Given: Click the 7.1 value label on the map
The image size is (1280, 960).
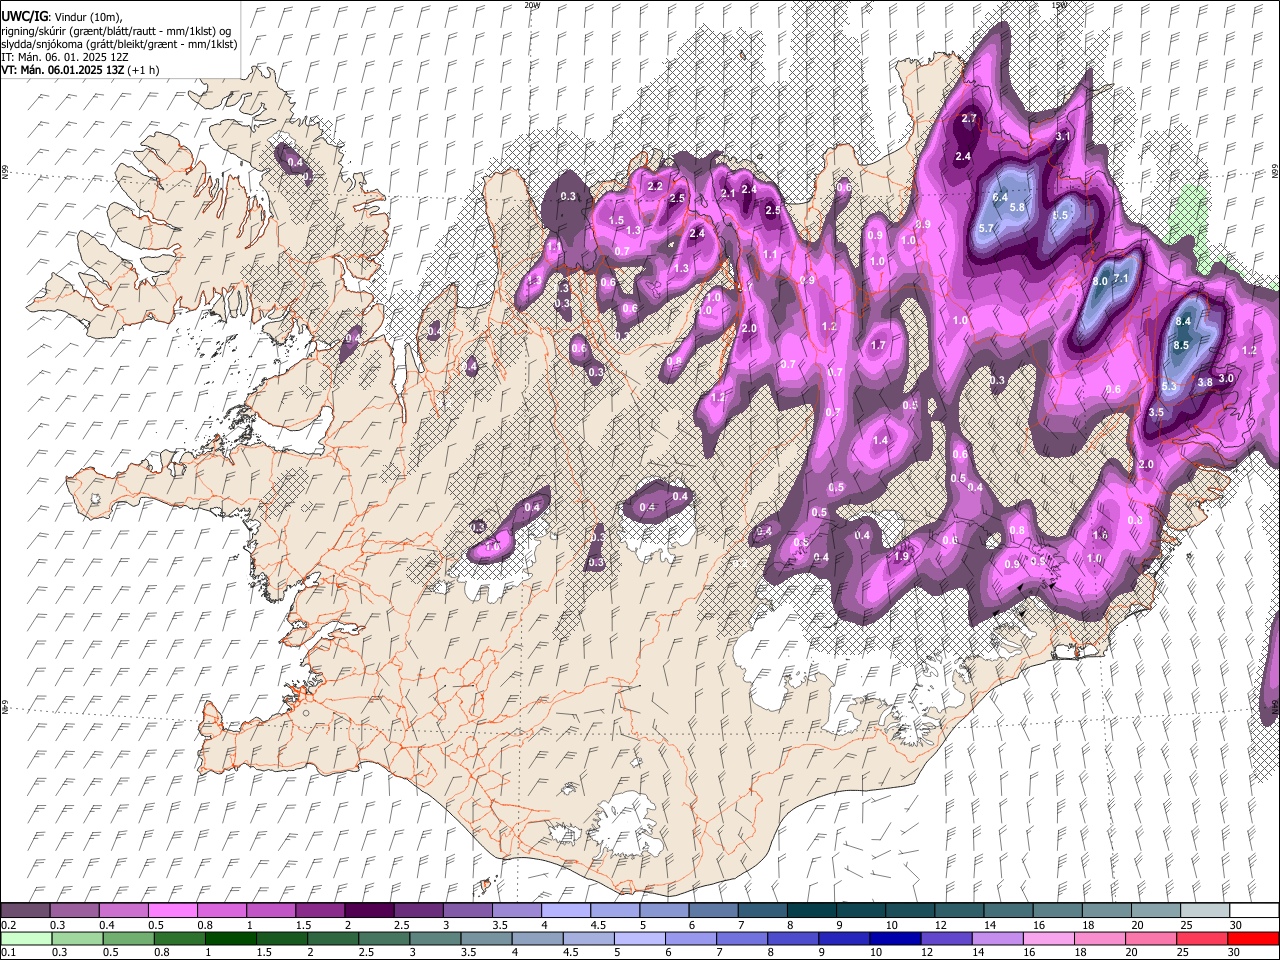Looking at the screenshot, I should (x=1121, y=278).
